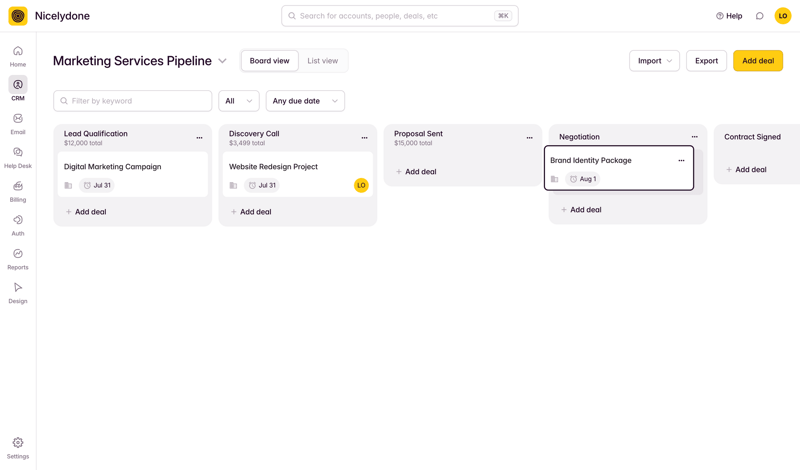Open Proposal Sent column options menu
Viewport: 800px width, 470px height.
pyautogui.click(x=530, y=138)
